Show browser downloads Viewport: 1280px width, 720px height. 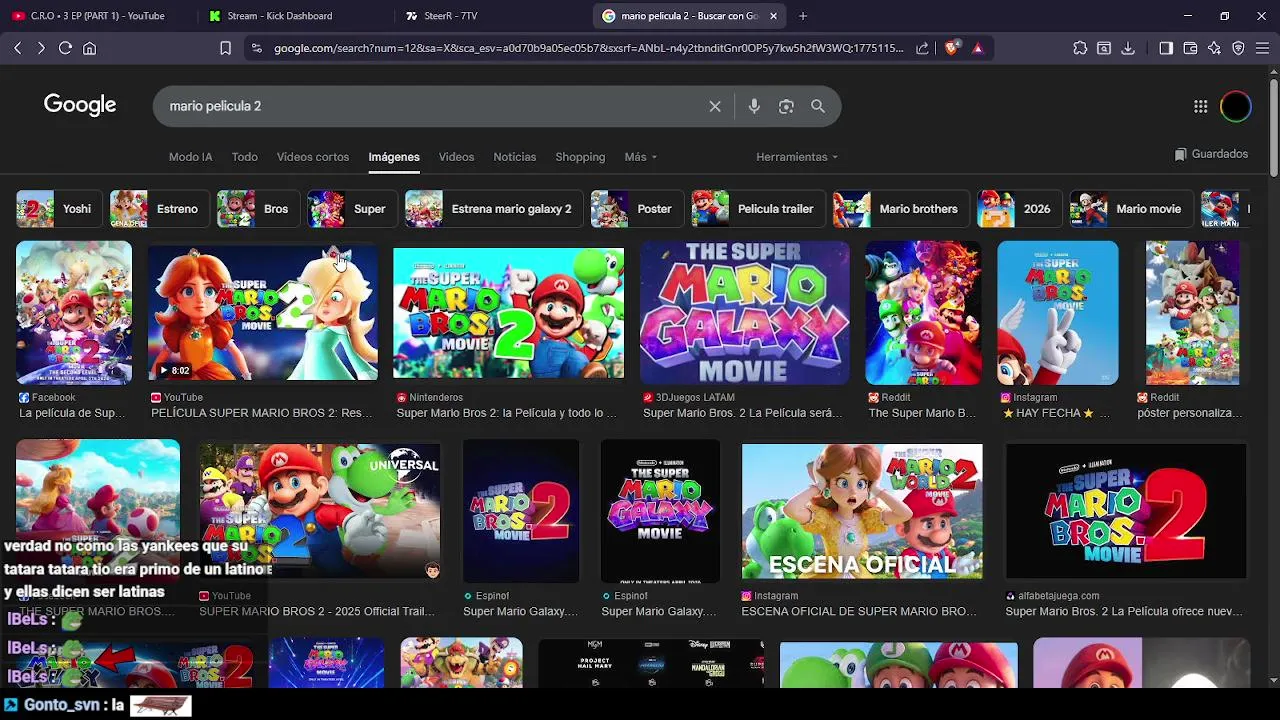point(1128,48)
